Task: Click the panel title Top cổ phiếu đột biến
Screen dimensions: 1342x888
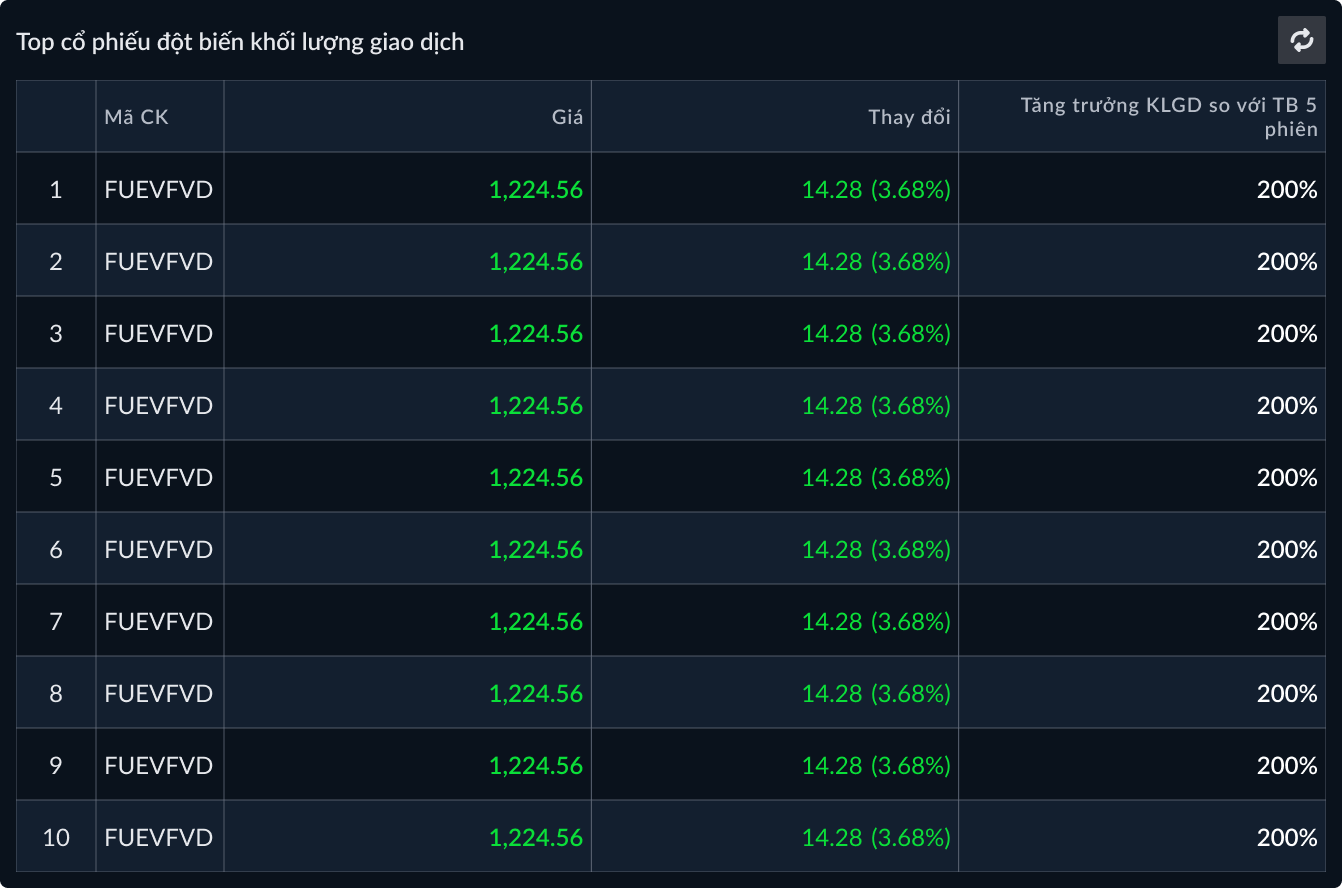Action: point(240,42)
